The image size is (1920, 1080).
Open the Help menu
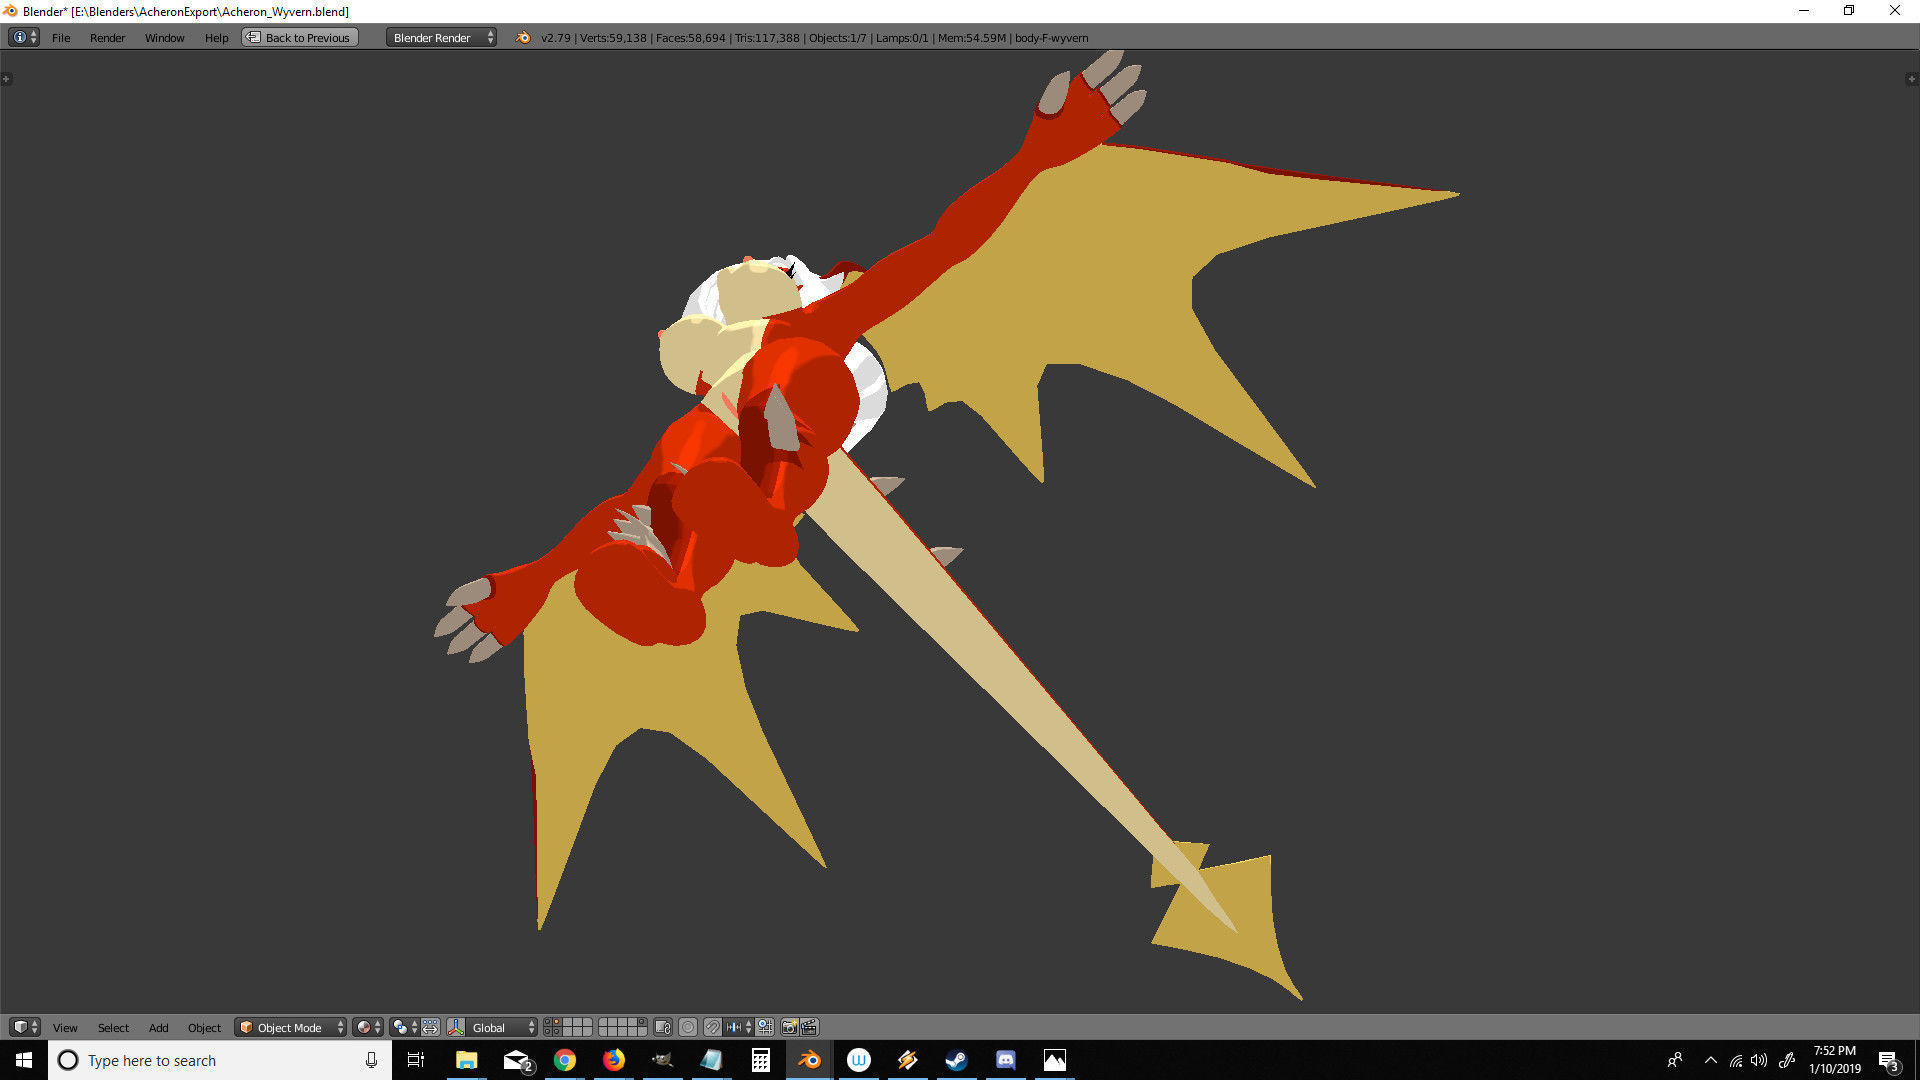tap(216, 38)
